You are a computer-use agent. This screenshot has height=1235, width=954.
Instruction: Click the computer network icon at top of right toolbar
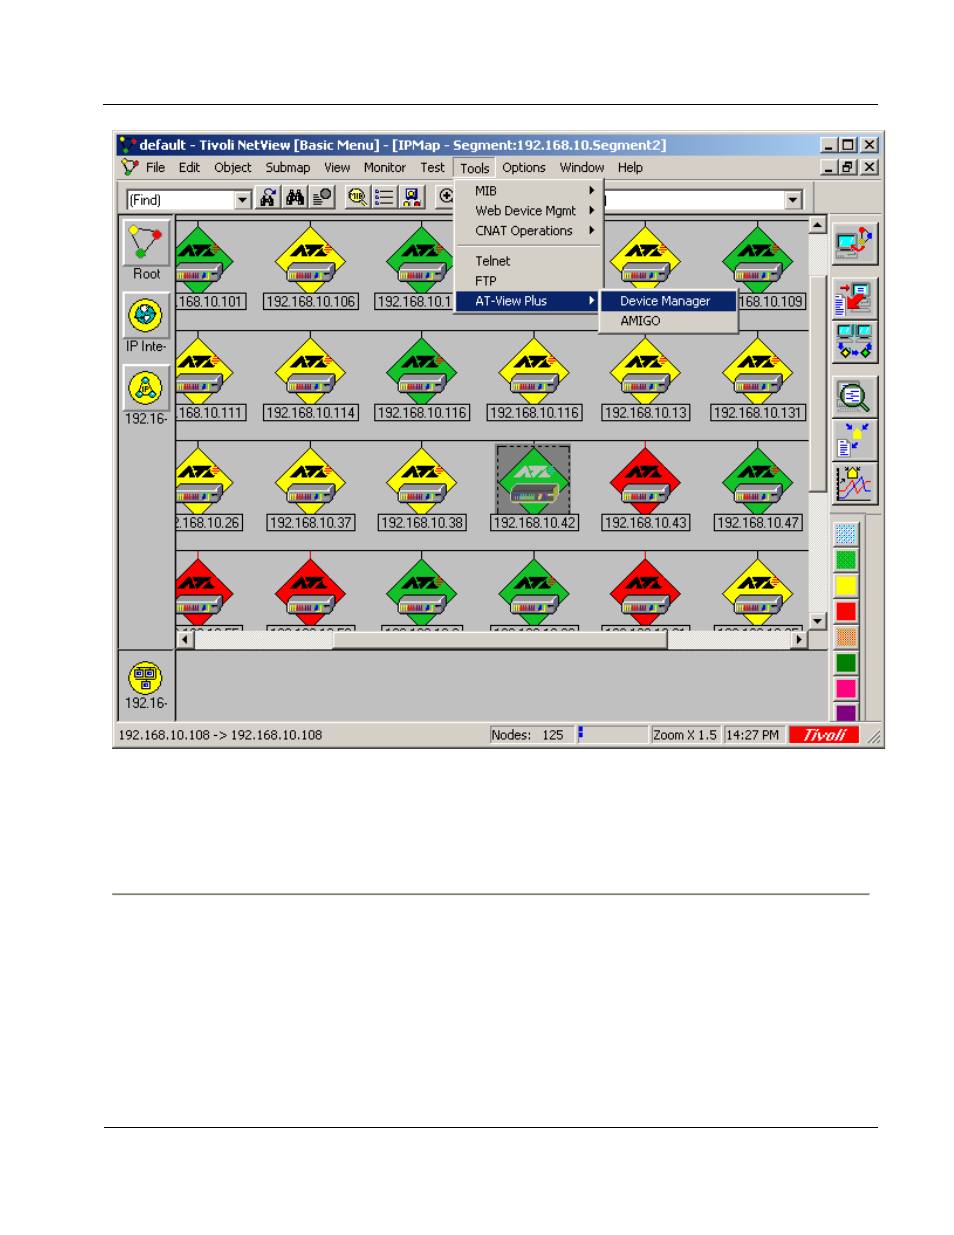point(854,242)
